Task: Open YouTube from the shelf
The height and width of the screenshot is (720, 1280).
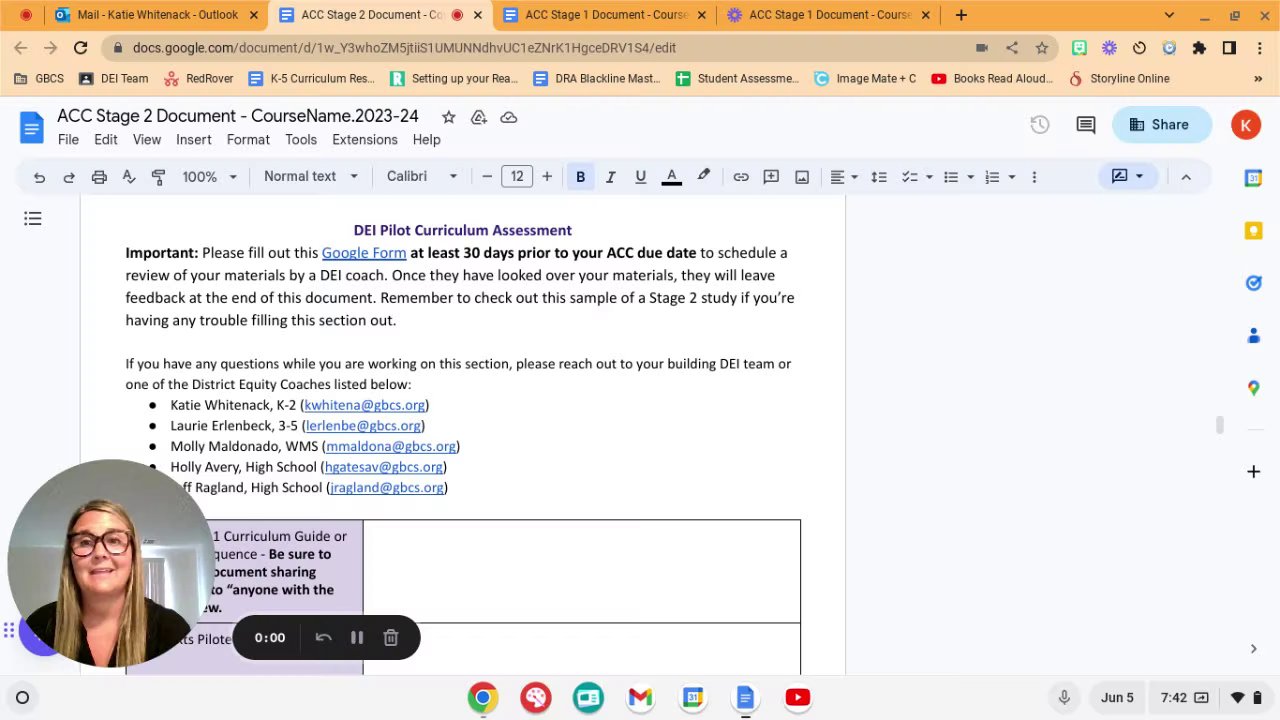Action: [797, 698]
